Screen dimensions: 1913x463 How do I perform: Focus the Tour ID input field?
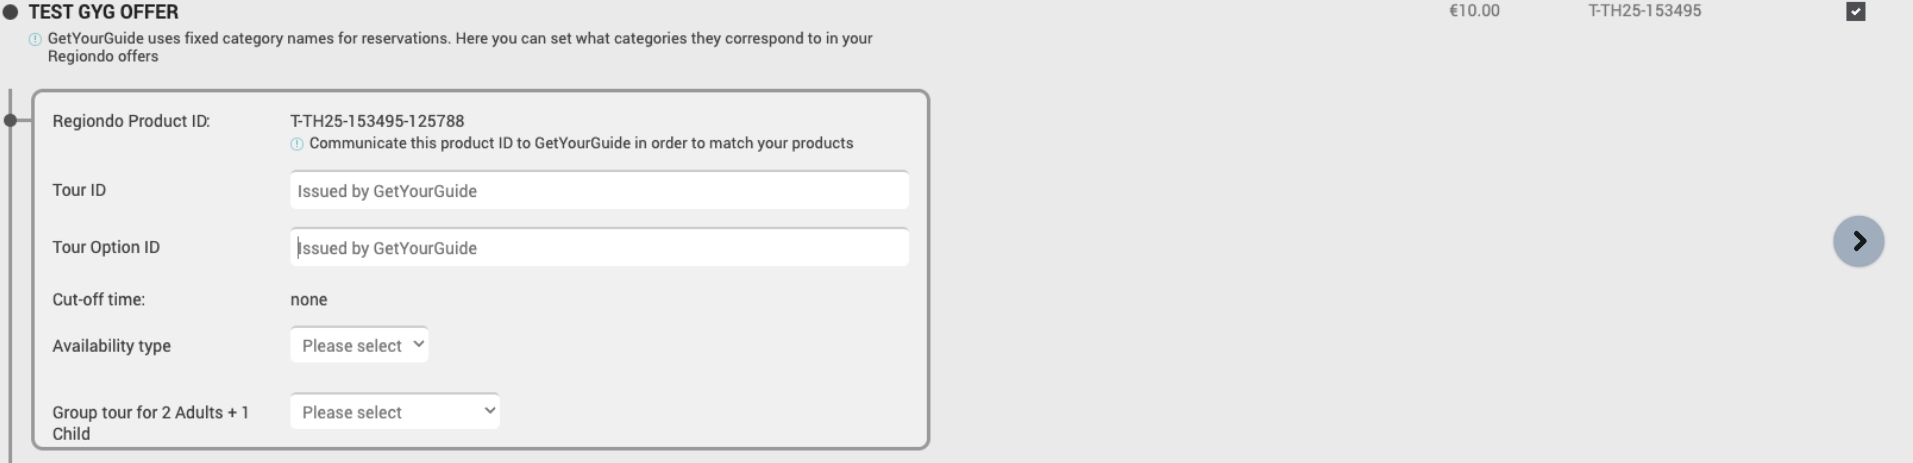[x=599, y=191]
